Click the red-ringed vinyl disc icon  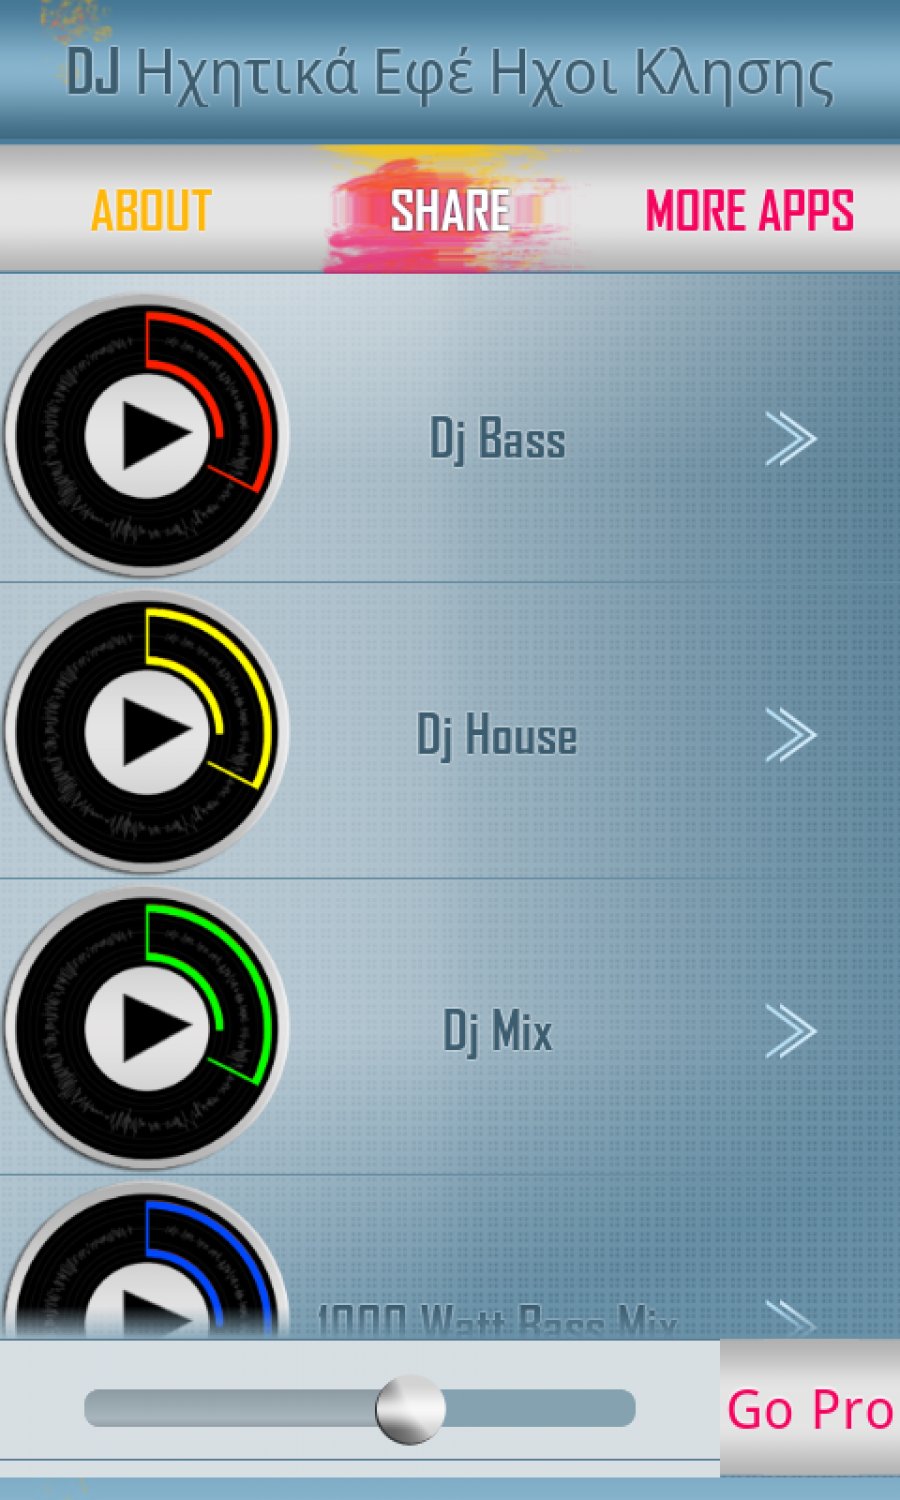click(148, 436)
